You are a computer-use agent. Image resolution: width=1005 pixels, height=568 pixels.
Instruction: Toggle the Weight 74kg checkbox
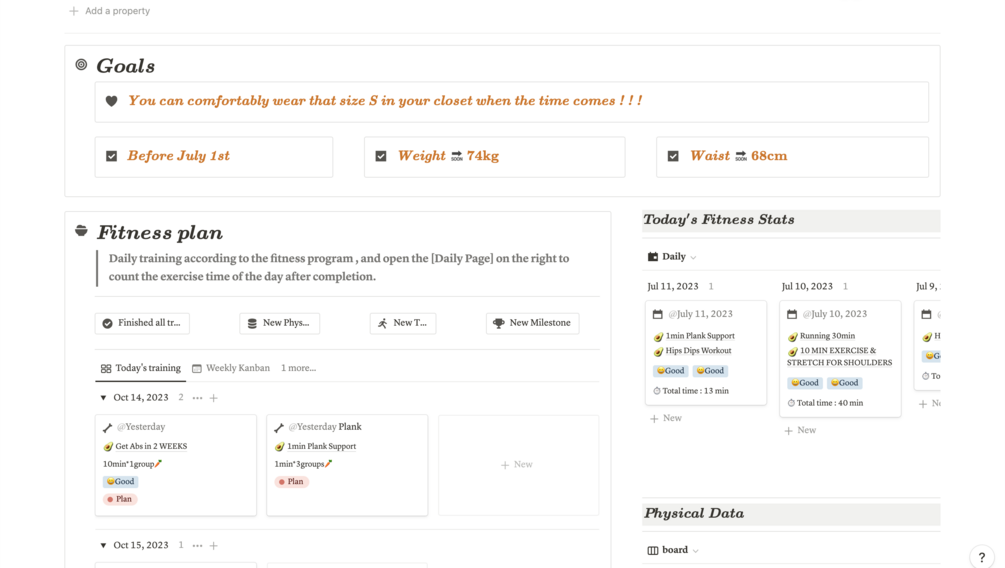381,156
